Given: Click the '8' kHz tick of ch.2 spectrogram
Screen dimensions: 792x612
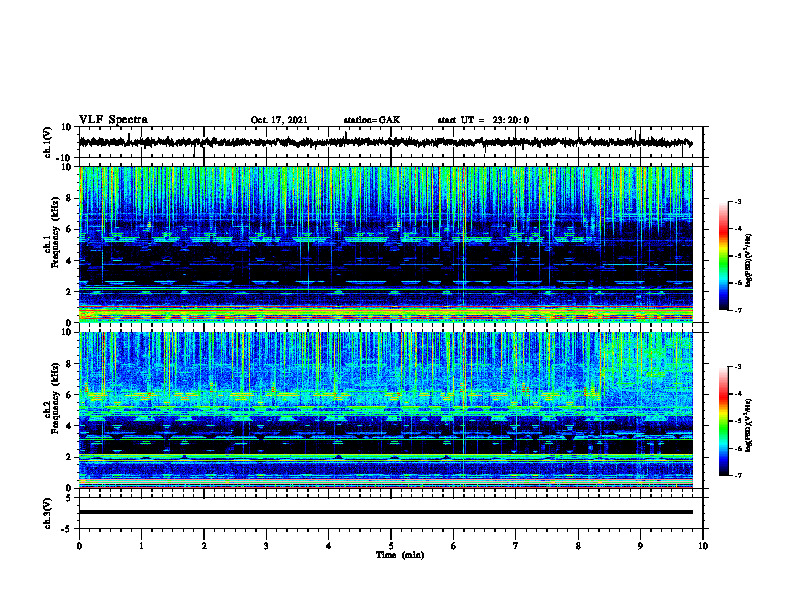Looking at the screenshot, I should (70, 364).
